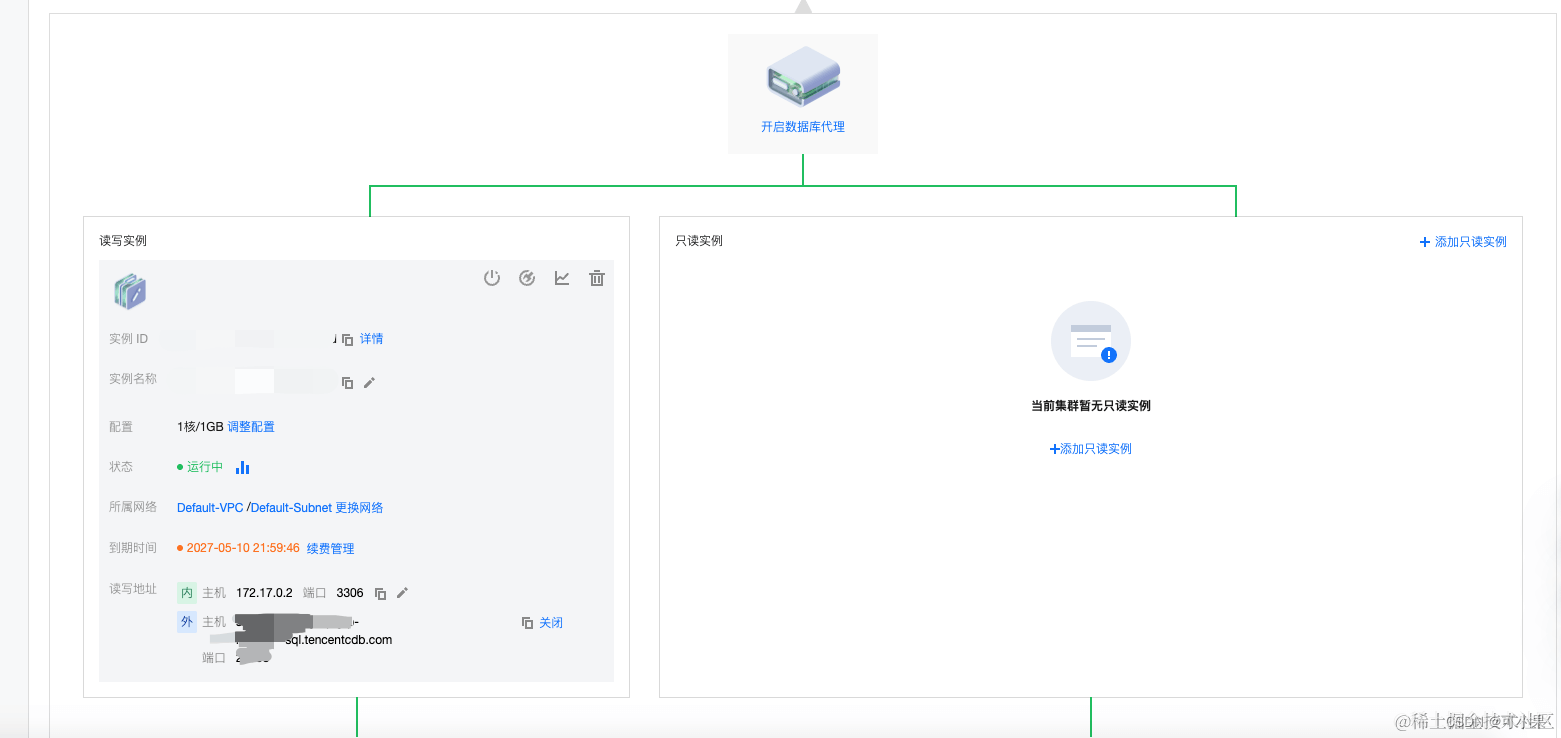Image resolution: width=1561 pixels, height=738 pixels.
Task: Copy the instance ID (实例 ID)
Action: pyautogui.click(x=348, y=340)
